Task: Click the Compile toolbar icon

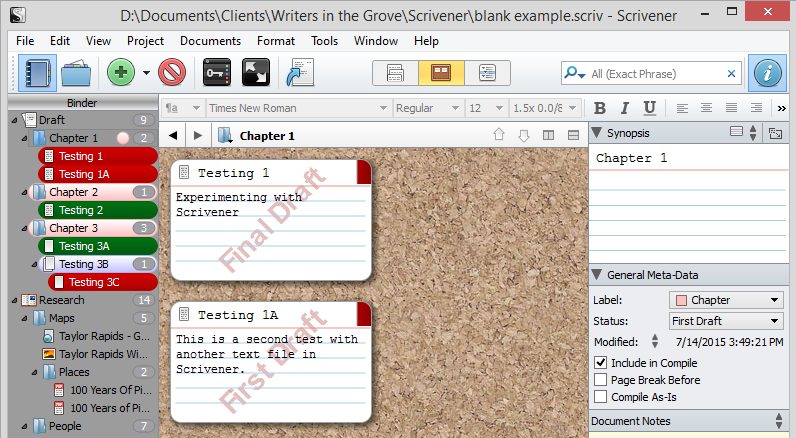Action: 300,72
